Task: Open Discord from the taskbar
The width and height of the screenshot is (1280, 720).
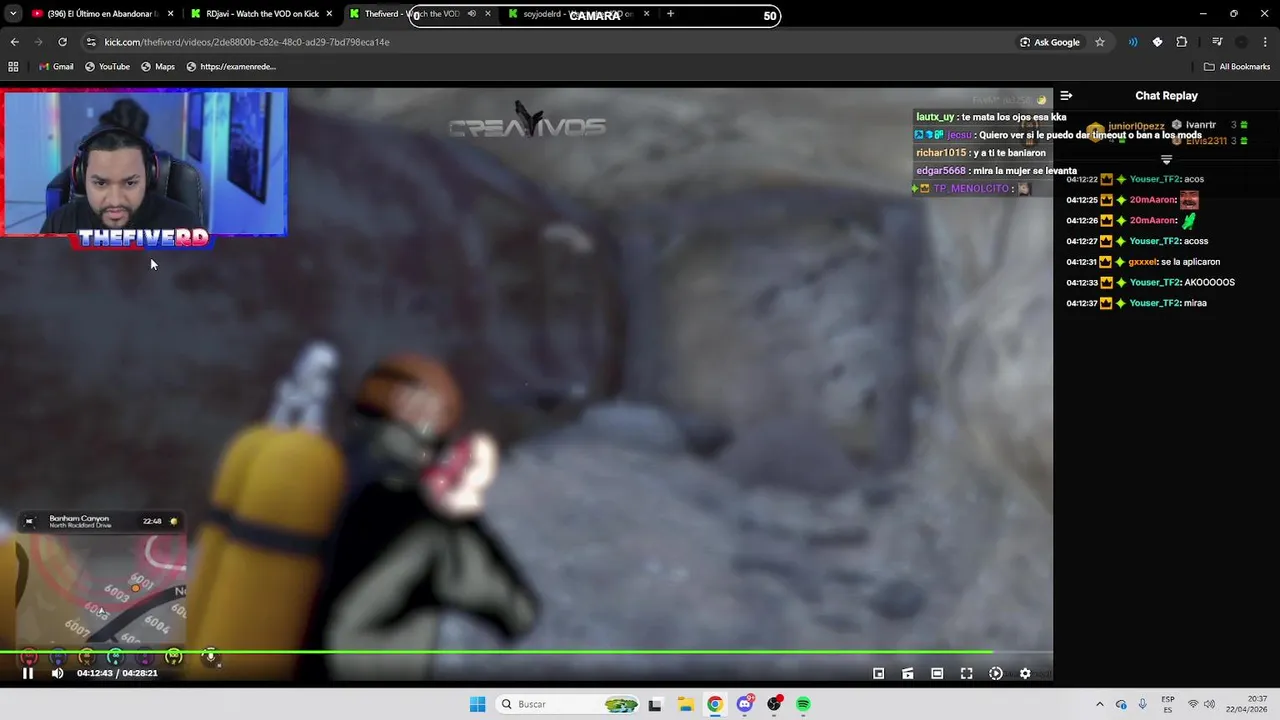Action: [x=745, y=704]
